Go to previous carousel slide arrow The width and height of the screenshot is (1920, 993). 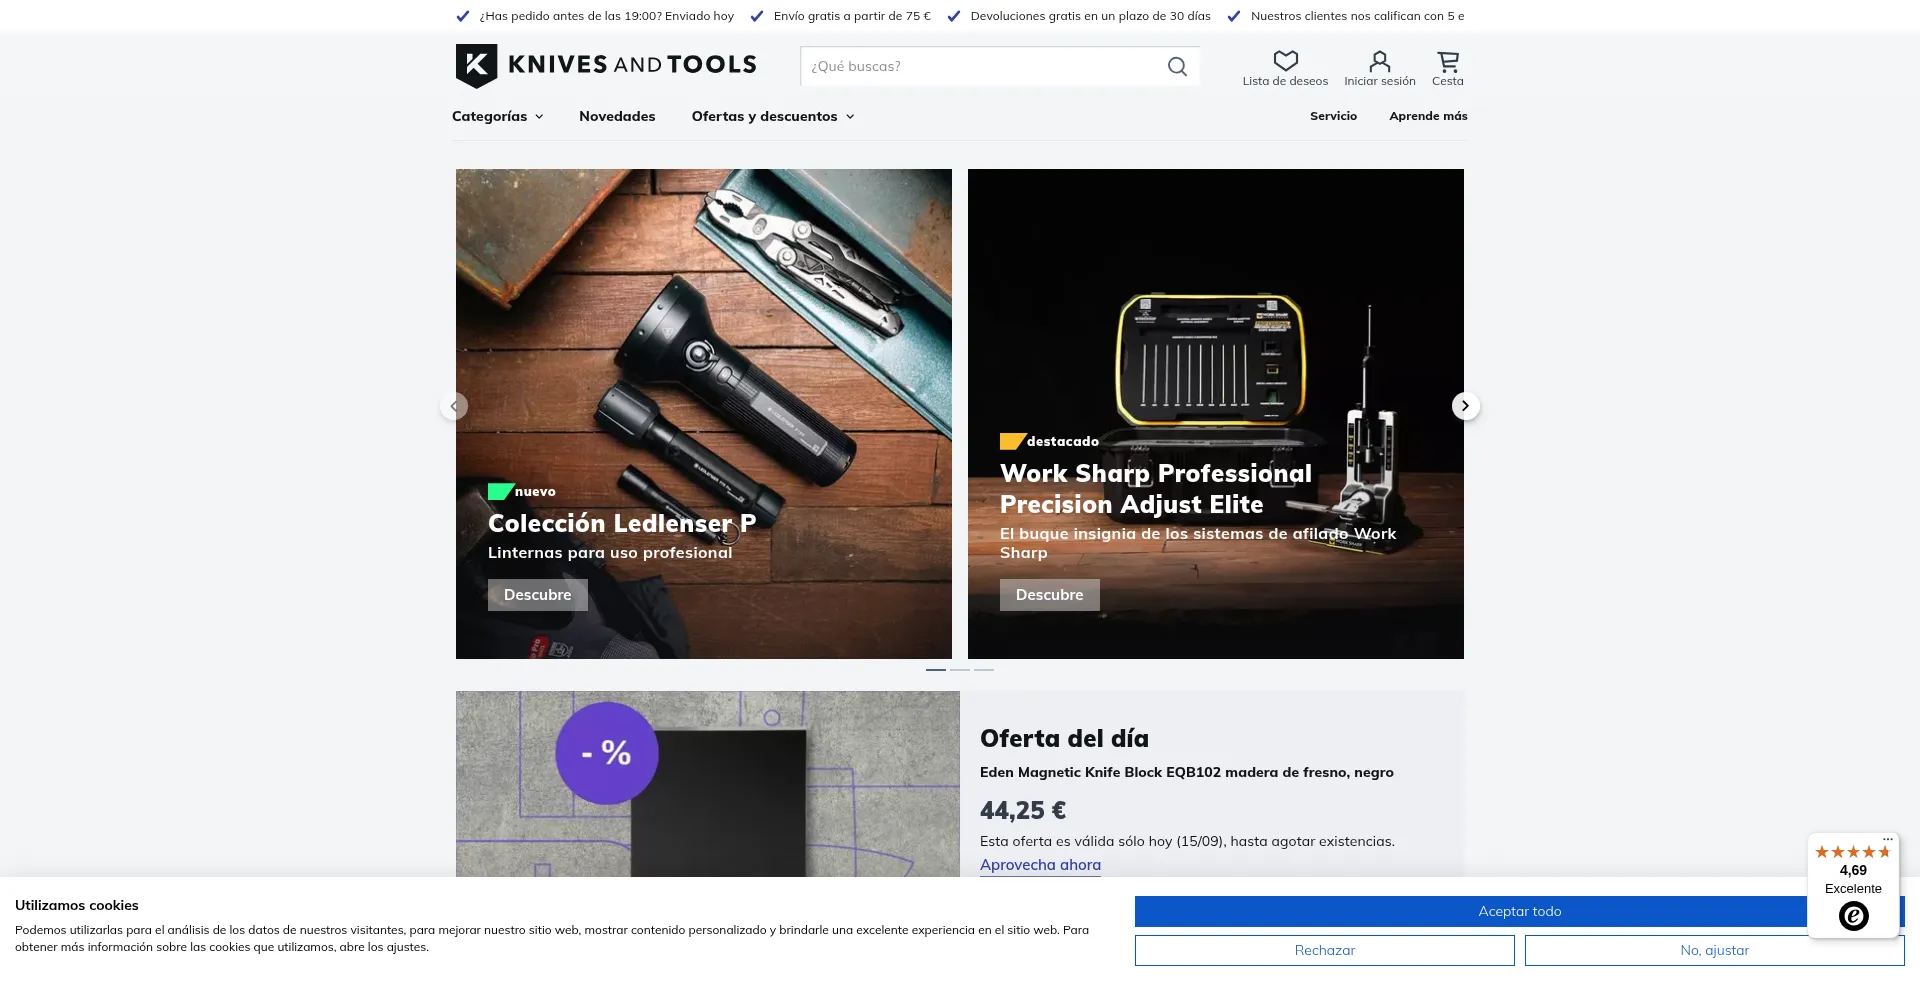click(x=454, y=406)
